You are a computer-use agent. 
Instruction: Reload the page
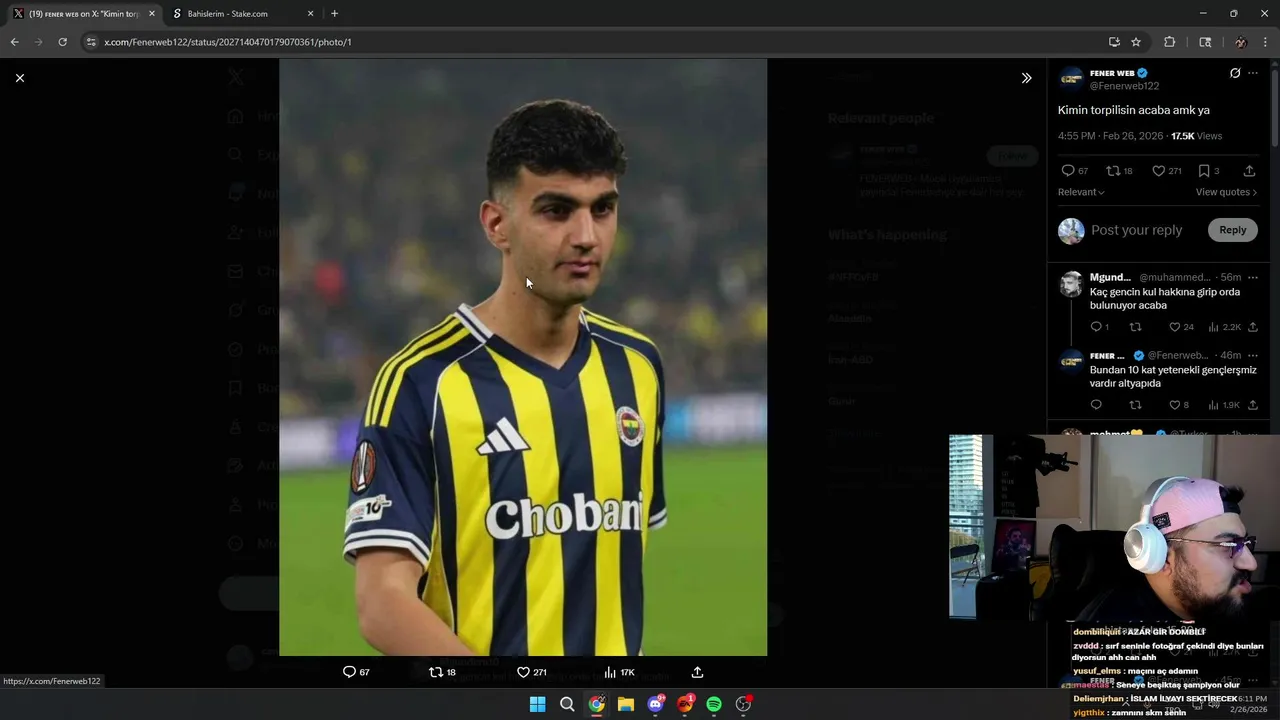point(62,42)
